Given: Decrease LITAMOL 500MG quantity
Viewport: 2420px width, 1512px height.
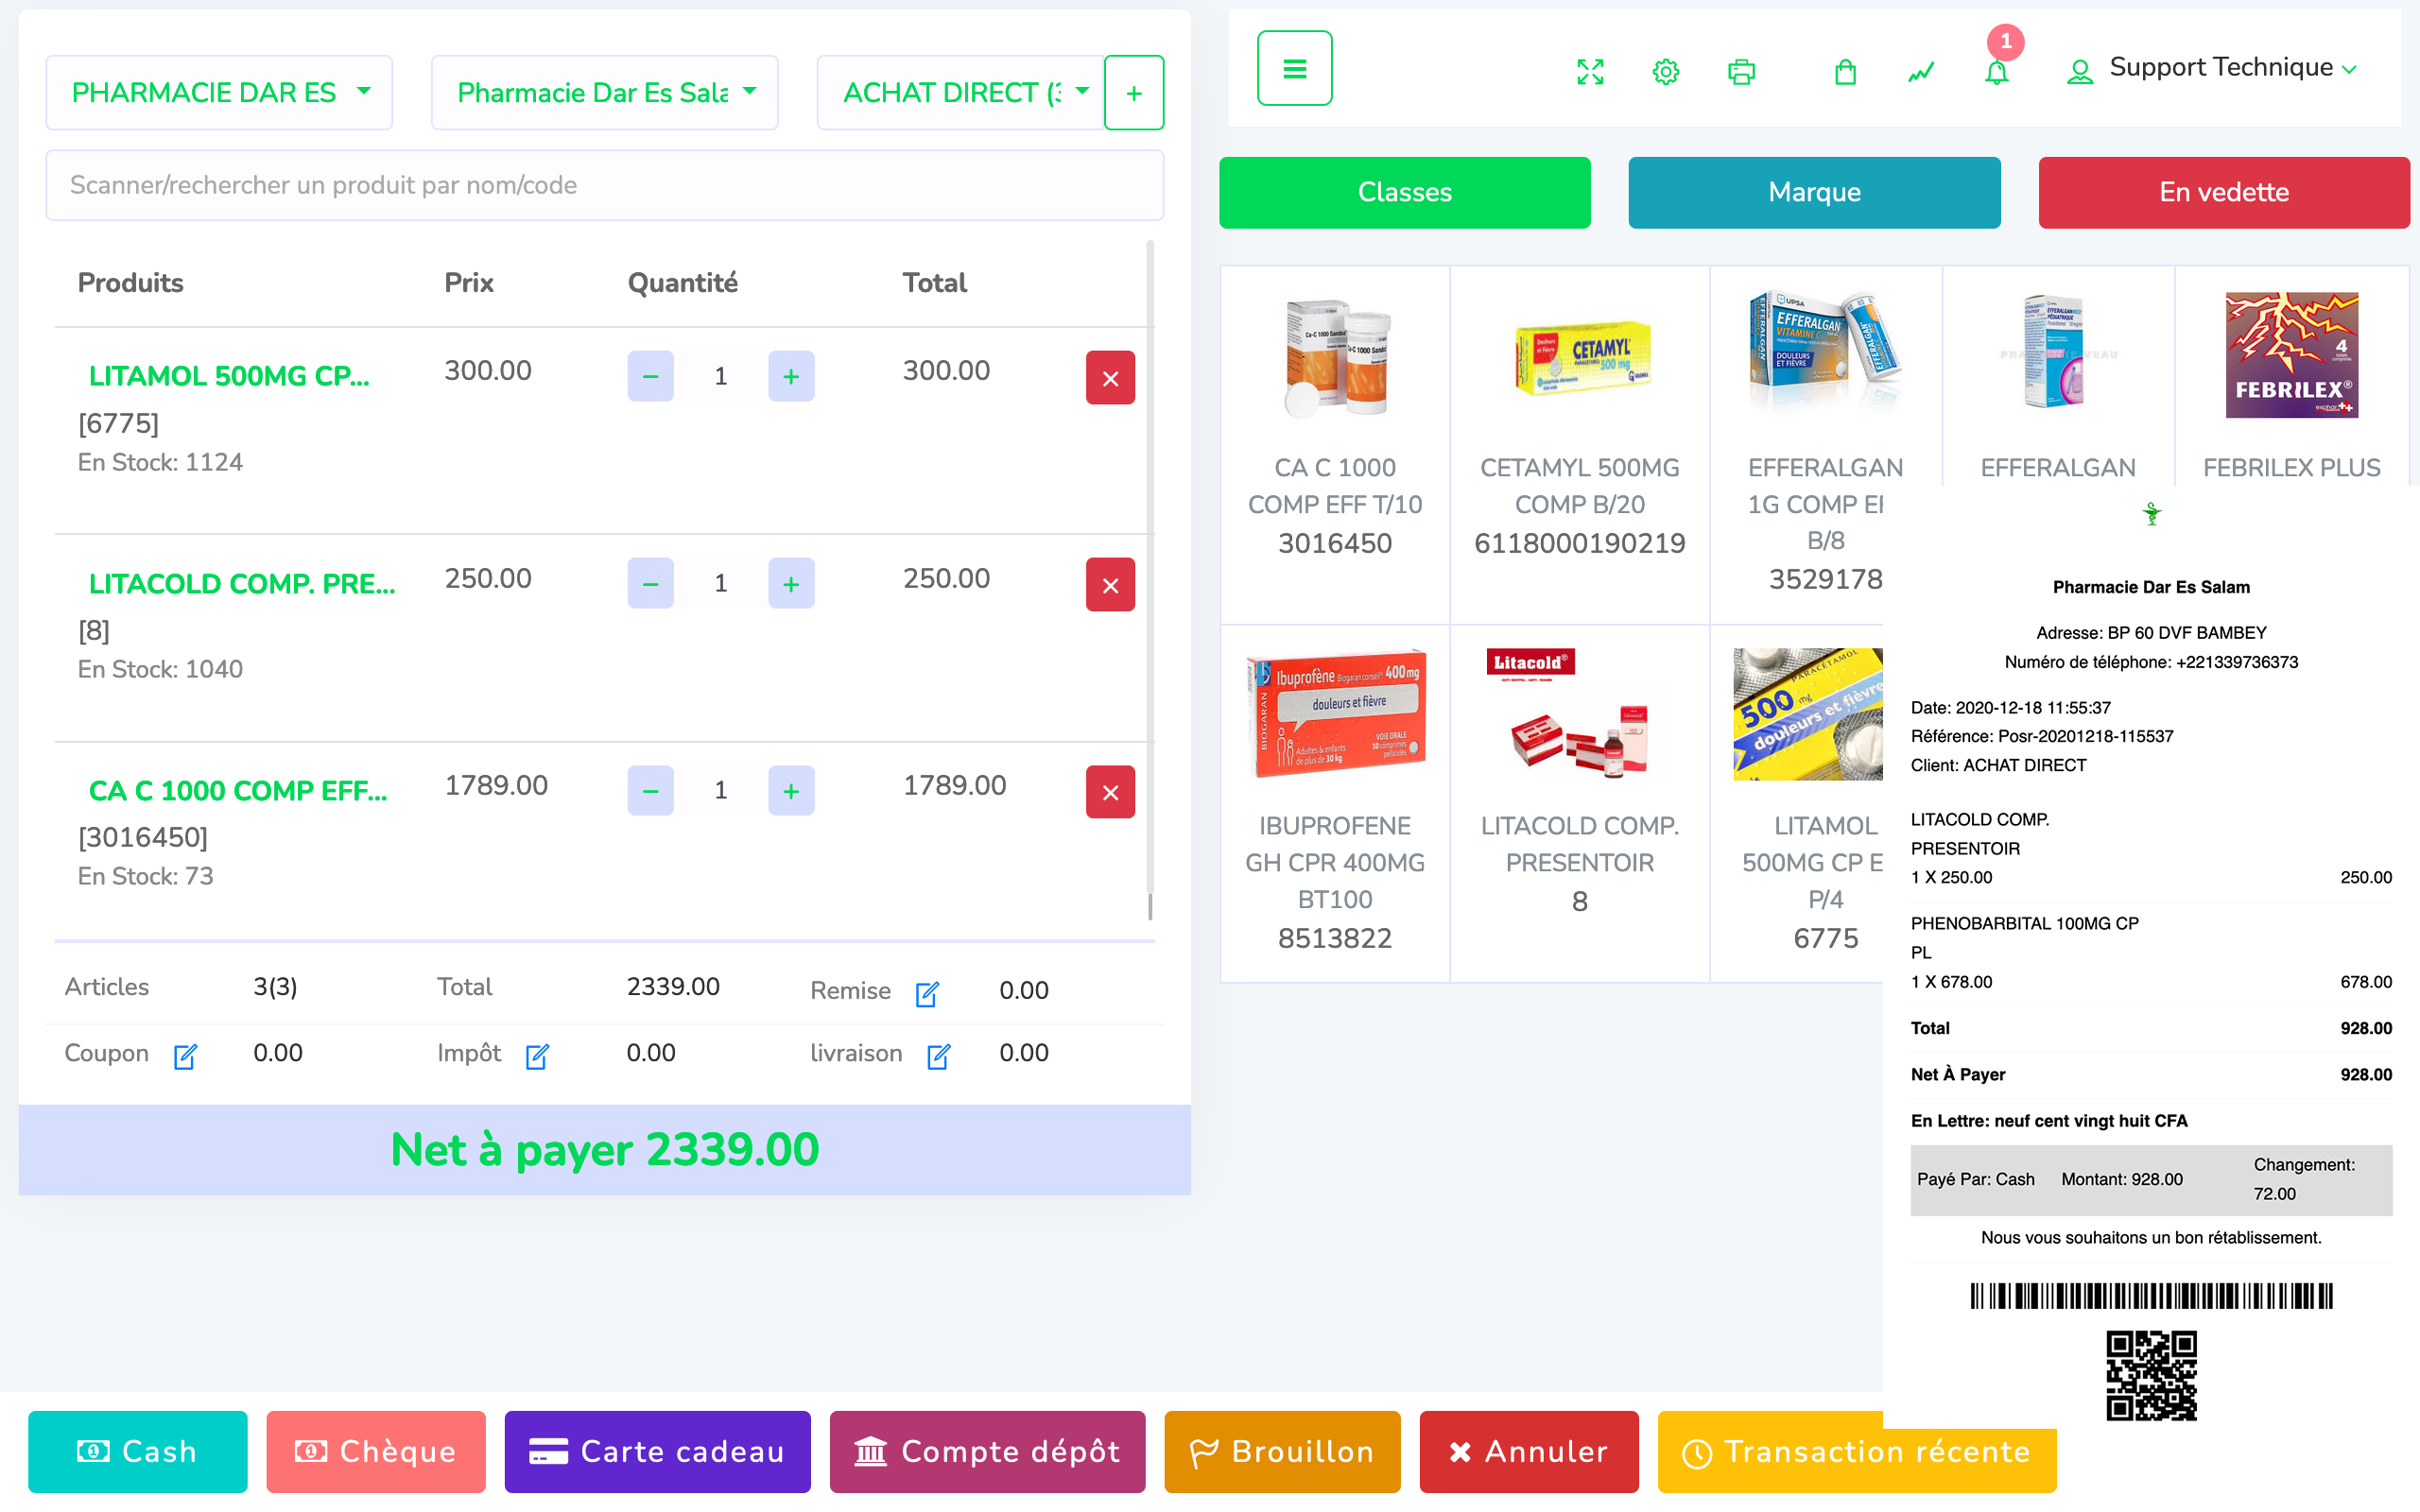Looking at the screenshot, I should pos(650,376).
